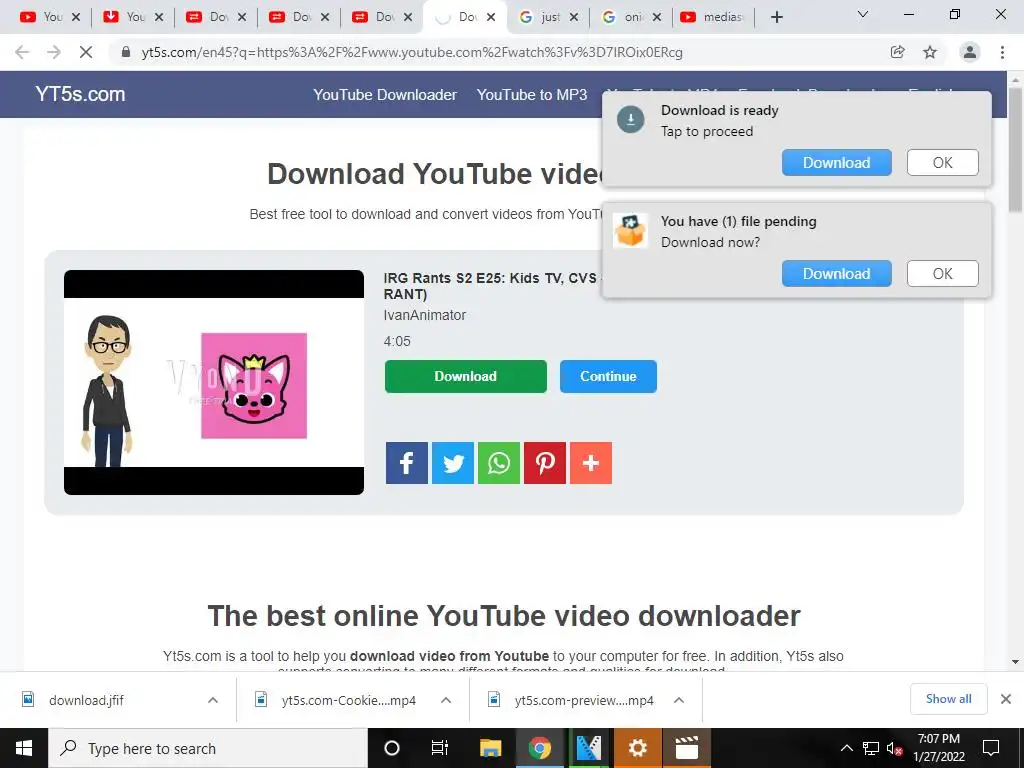Open the clapperboard video app in taskbar
Viewport: 1024px width, 768px height.
click(686, 748)
